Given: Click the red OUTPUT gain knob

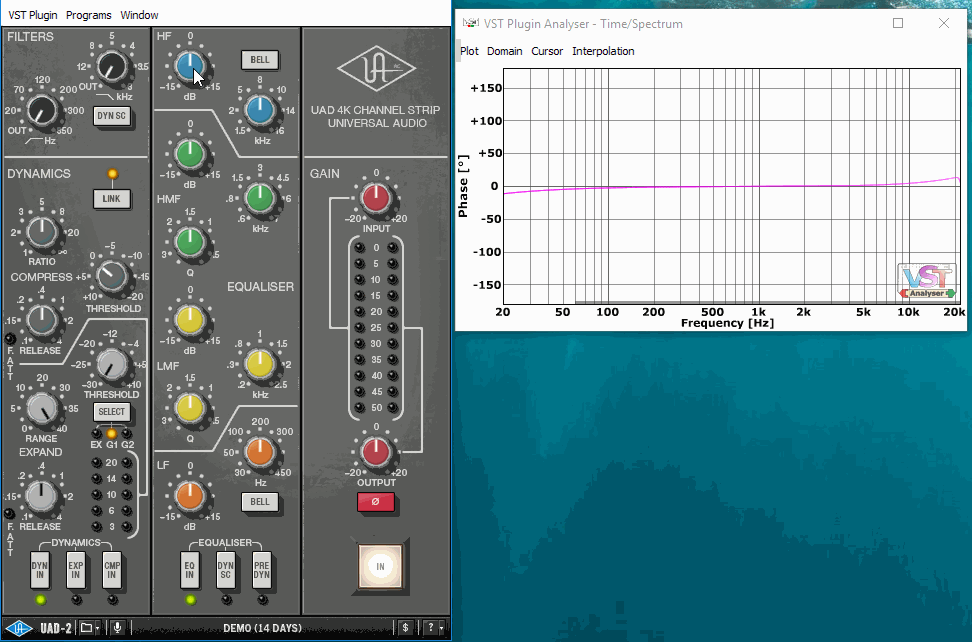Looking at the screenshot, I should 376,452.
